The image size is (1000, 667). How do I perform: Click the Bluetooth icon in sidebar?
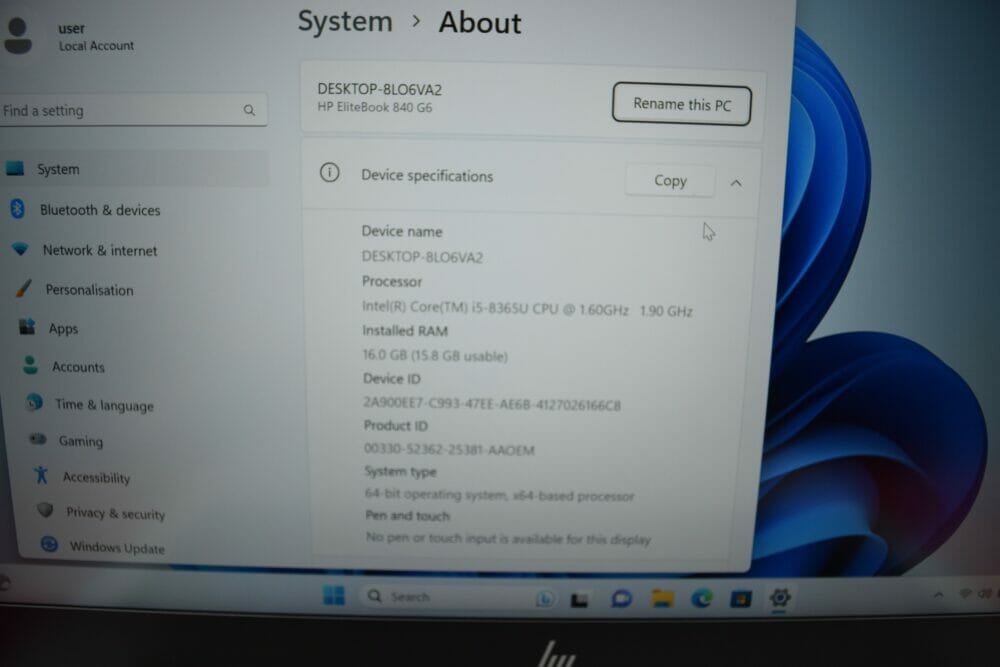17,209
